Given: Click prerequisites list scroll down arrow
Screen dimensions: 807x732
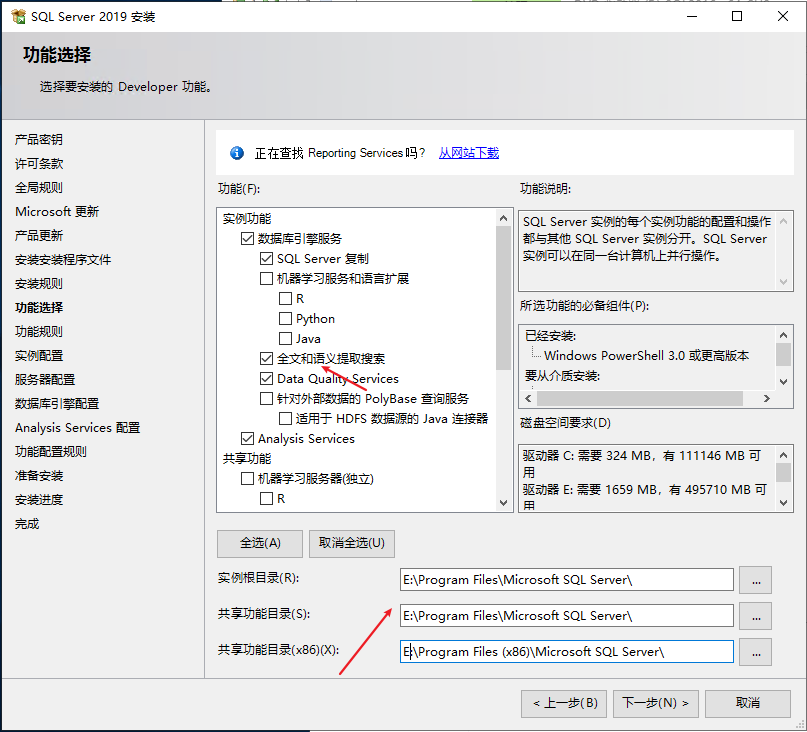Looking at the screenshot, I should coord(783,382).
